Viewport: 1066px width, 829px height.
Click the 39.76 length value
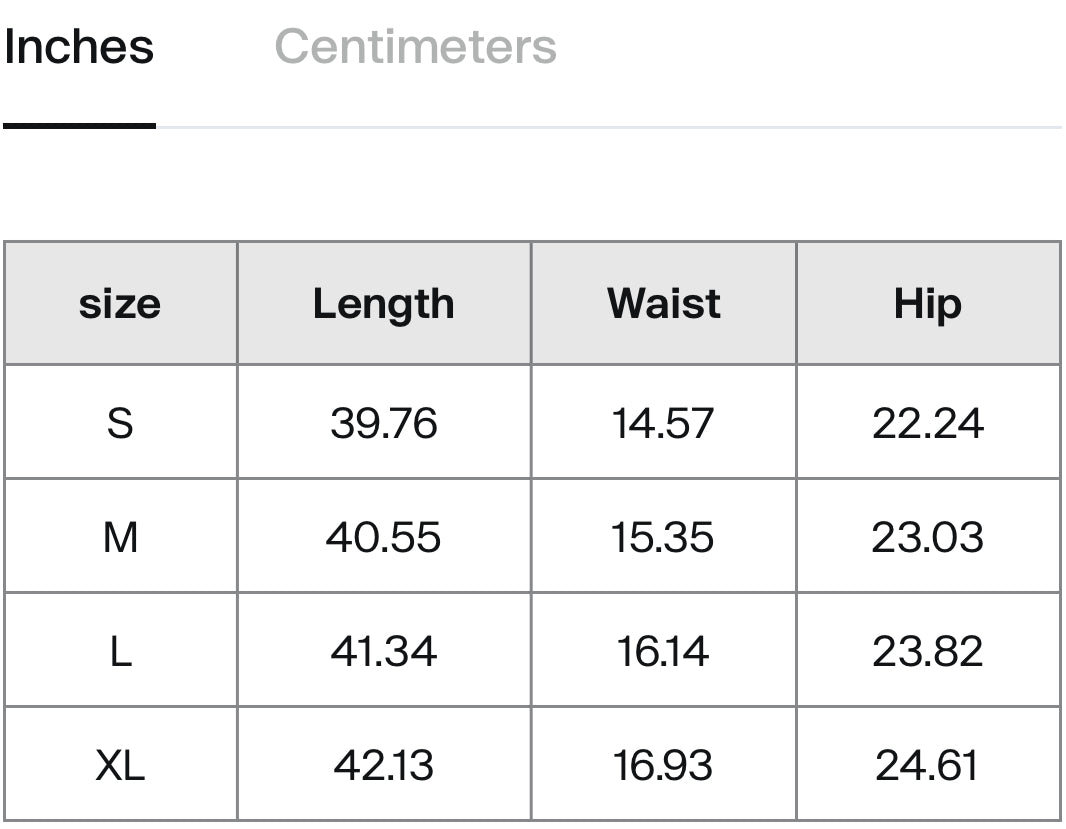[x=384, y=423]
